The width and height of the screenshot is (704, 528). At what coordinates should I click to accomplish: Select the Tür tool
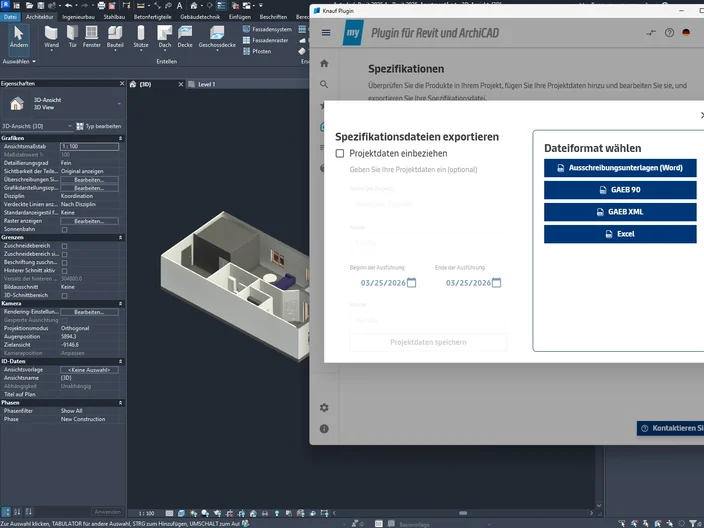(72, 36)
